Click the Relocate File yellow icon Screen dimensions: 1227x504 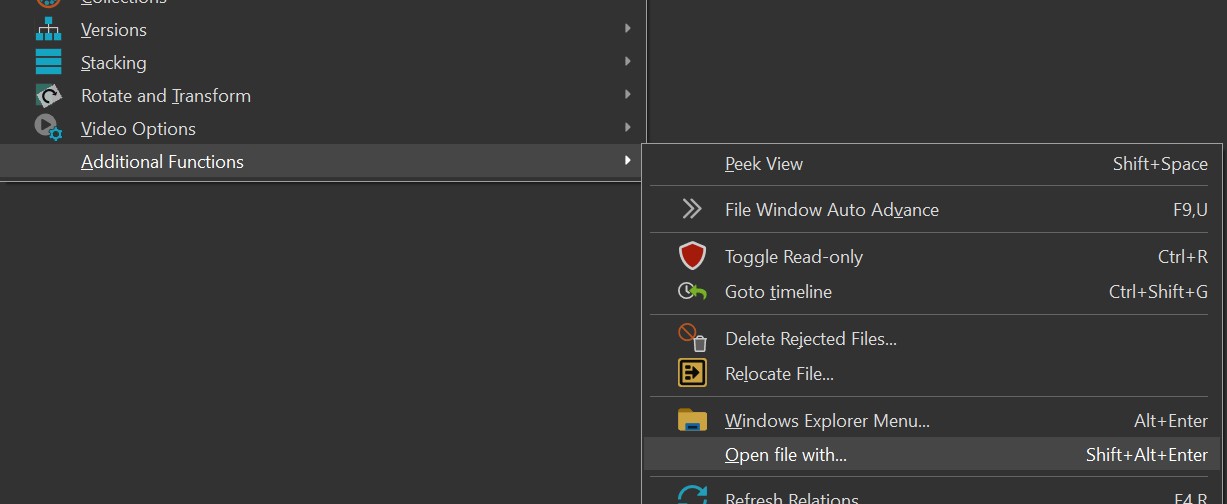(x=692, y=373)
